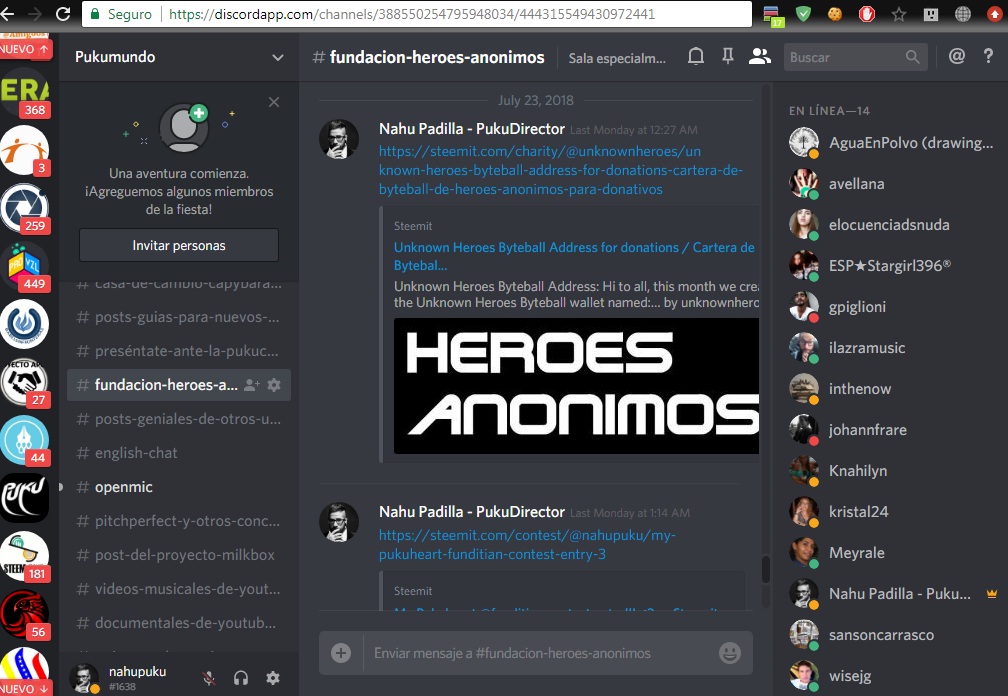
Task: Open steemit charity unknownheroes link
Action: point(561,170)
